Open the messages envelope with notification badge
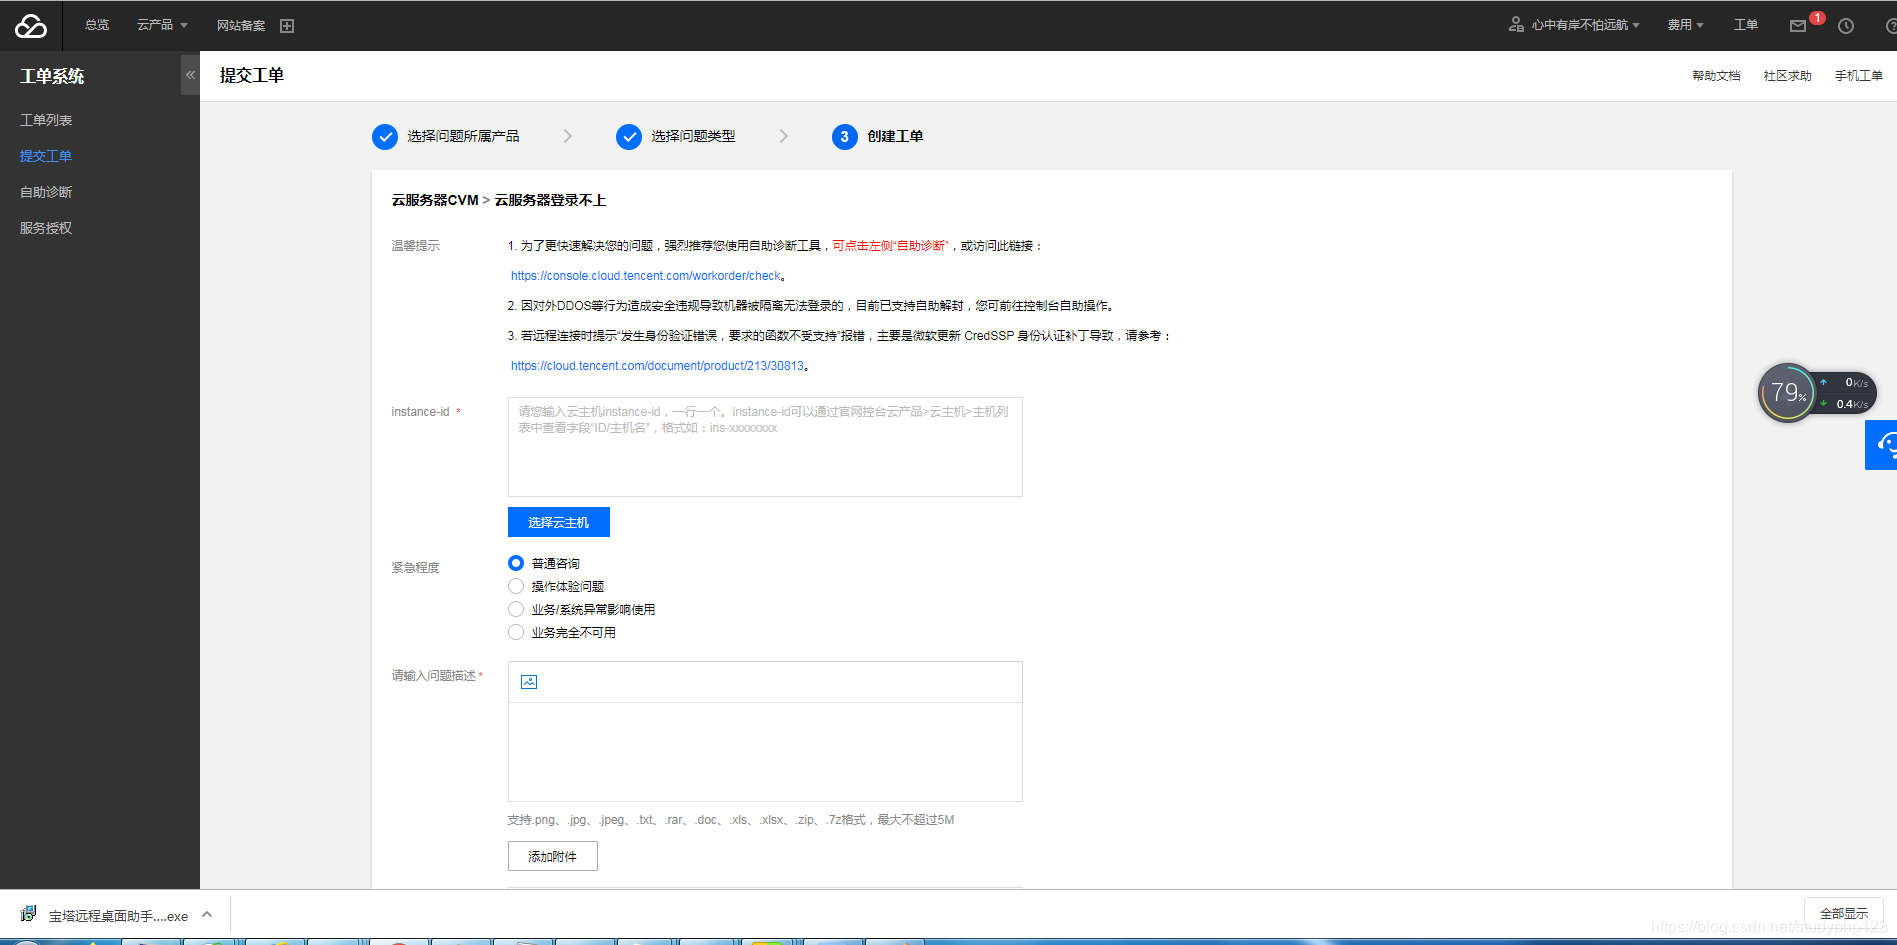This screenshot has height=945, width=1897. [1795, 25]
